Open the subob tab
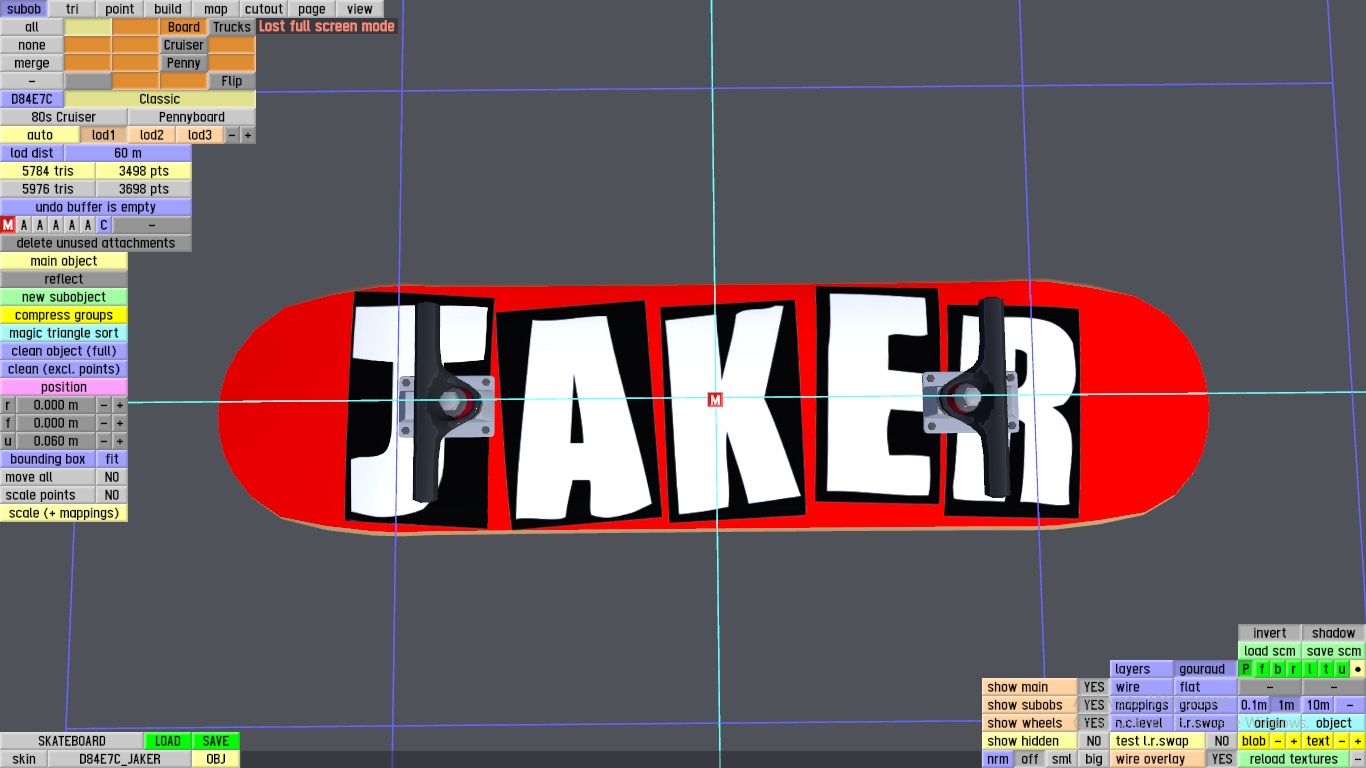Screen dimensions: 1366x768 24,9
